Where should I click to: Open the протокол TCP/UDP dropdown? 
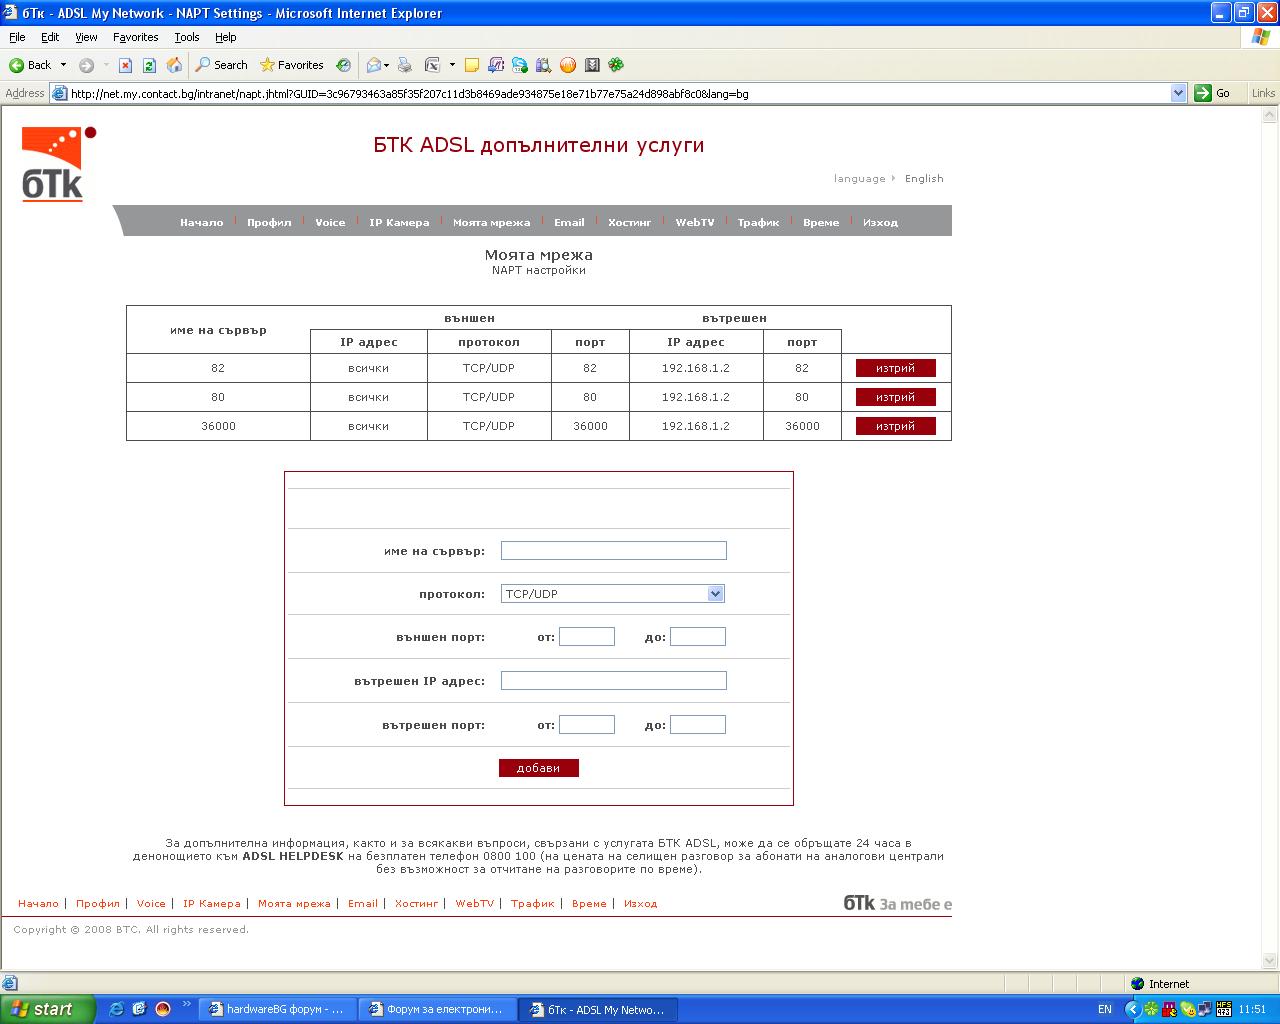point(612,593)
